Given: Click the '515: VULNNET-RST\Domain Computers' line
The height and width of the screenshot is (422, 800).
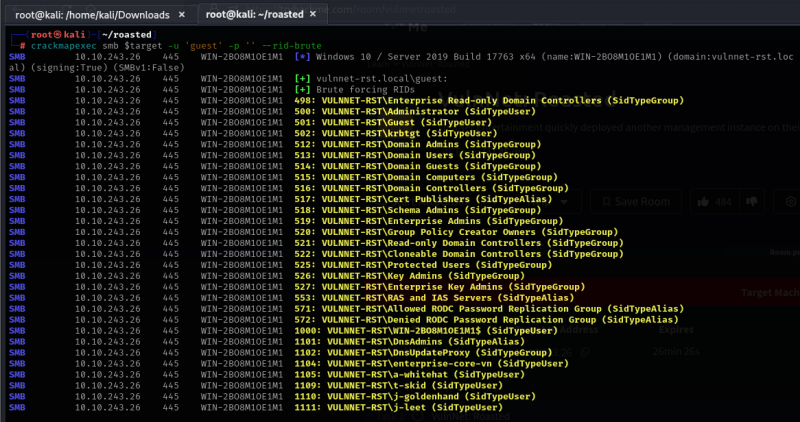Looking at the screenshot, I should [x=426, y=177].
